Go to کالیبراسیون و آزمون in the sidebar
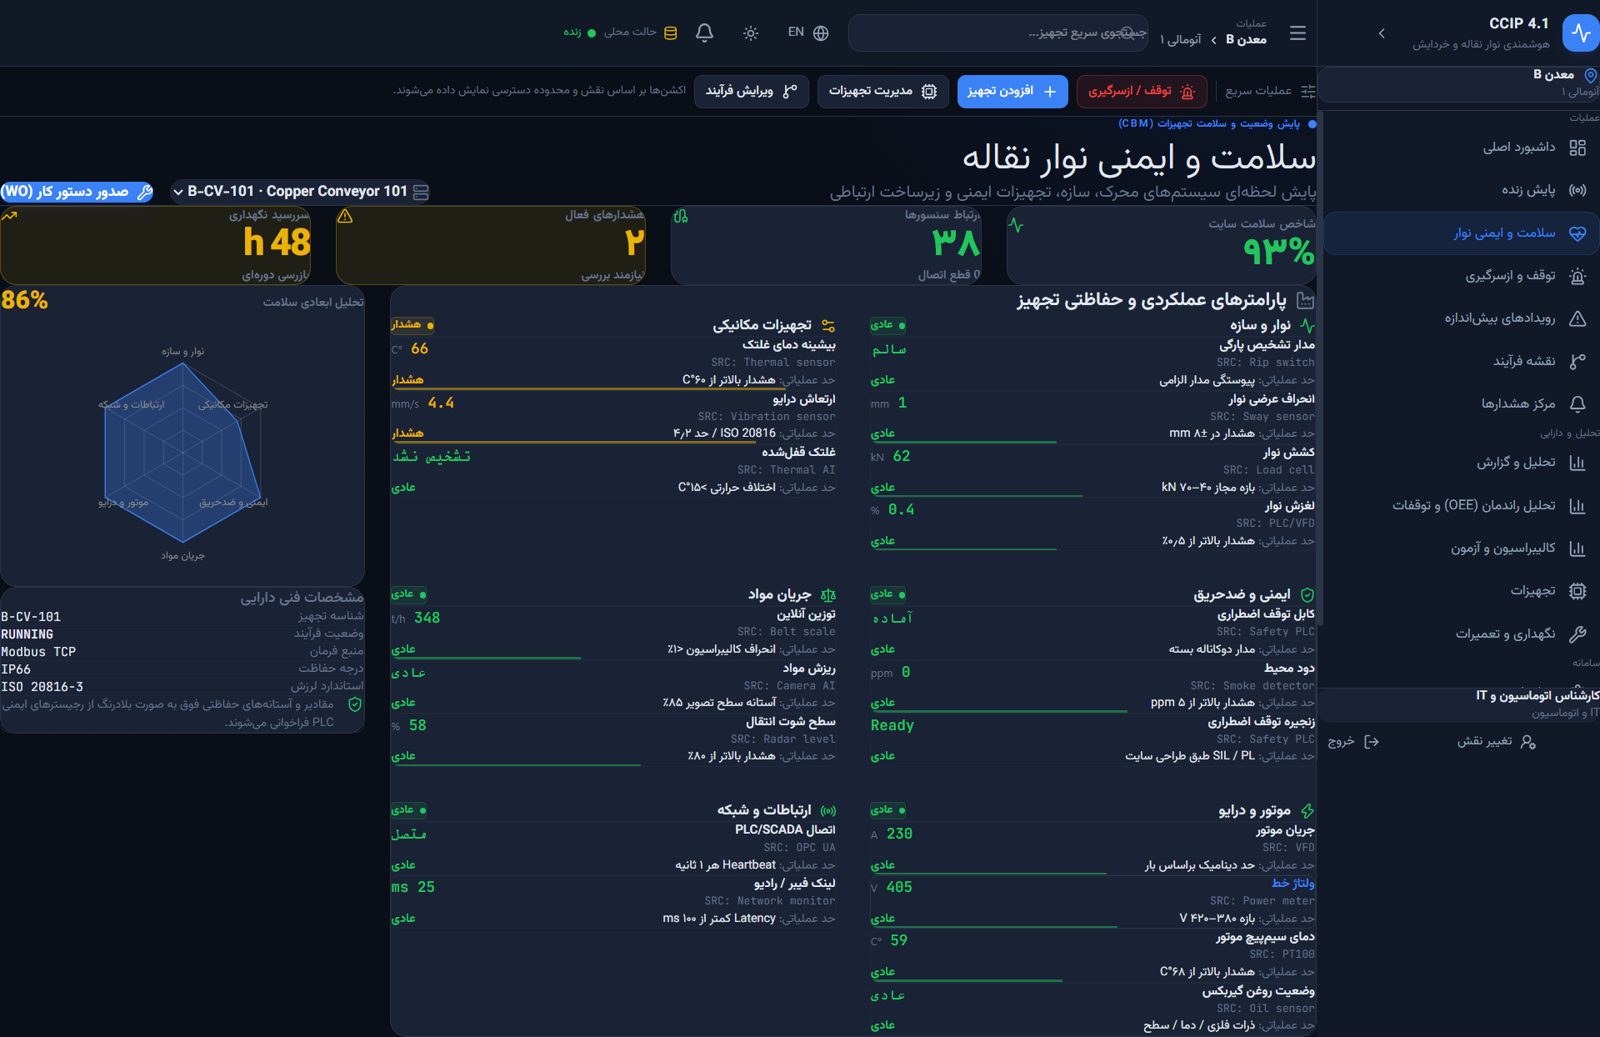This screenshot has height=1037, width=1600. tap(1461, 549)
